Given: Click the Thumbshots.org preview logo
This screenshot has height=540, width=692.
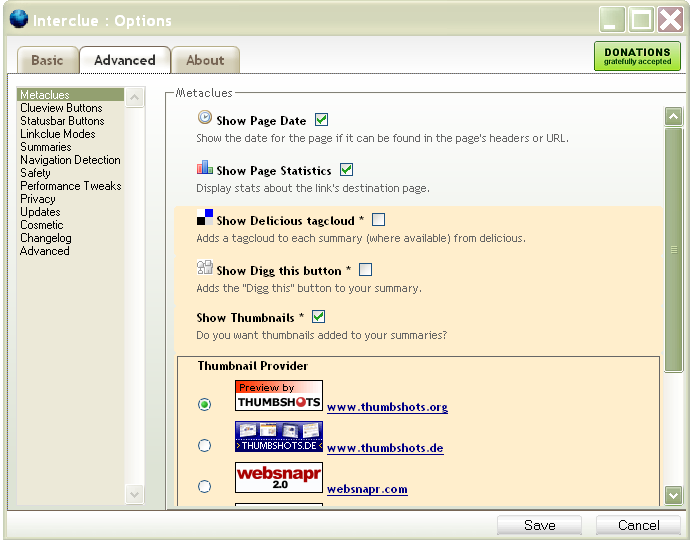Looking at the screenshot, I should [279, 395].
